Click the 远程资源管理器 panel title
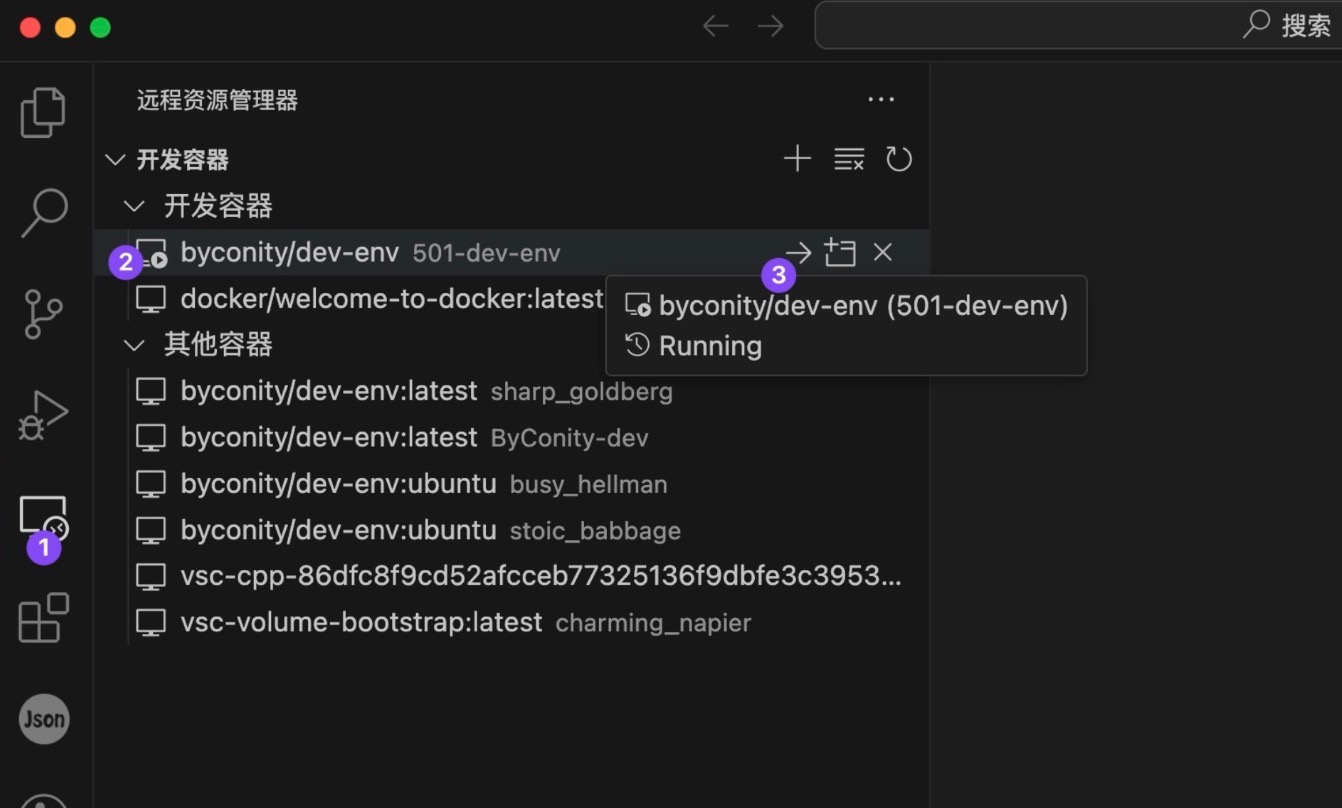The height and width of the screenshot is (808, 1342). (x=218, y=100)
